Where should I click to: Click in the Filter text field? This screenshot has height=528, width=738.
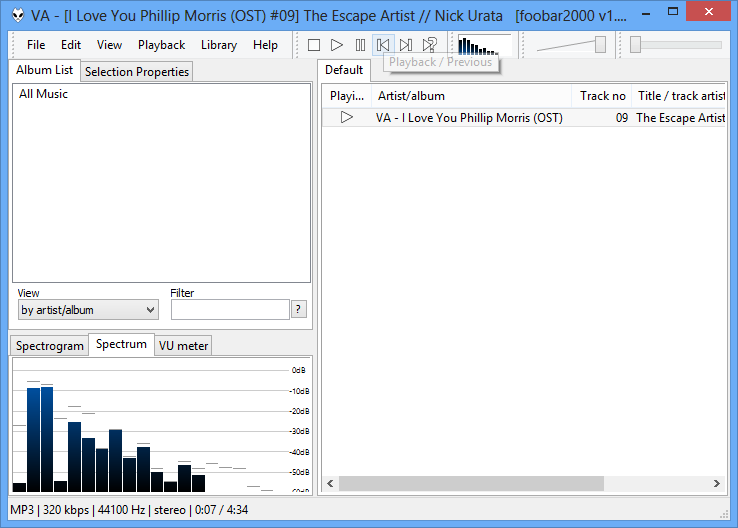(229, 310)
